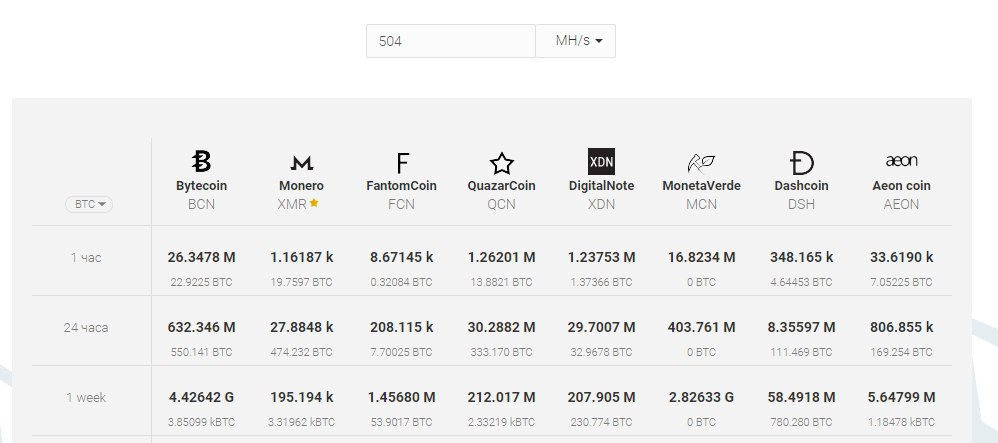Viewport: 998px width, 443px height.
Task: Click the 22.9225 BTC value under Bytecoin
Action: pos(201,282)
